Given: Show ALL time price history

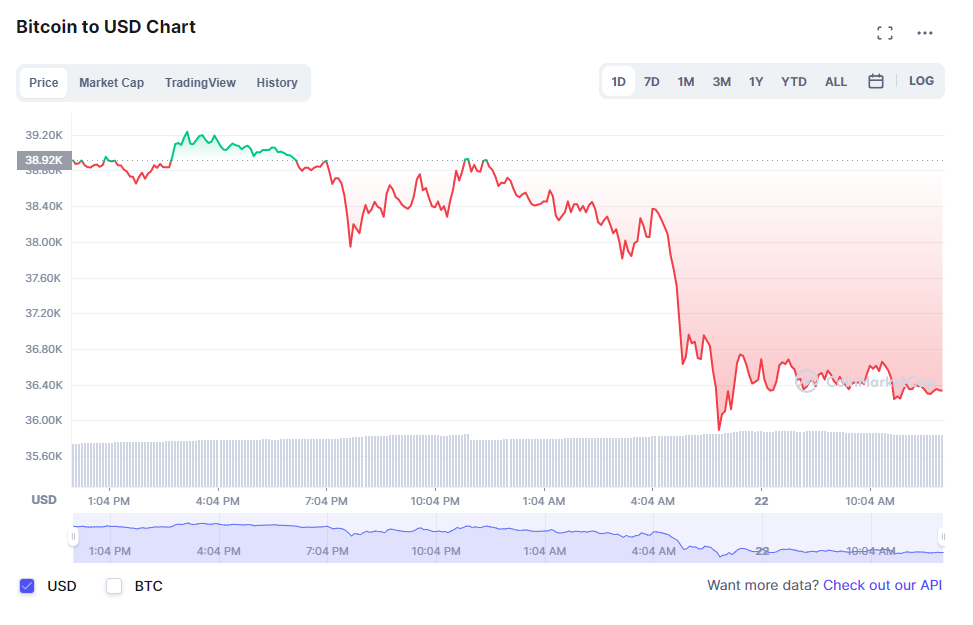Looking at the screenshot, I should (x=836, y=82).
